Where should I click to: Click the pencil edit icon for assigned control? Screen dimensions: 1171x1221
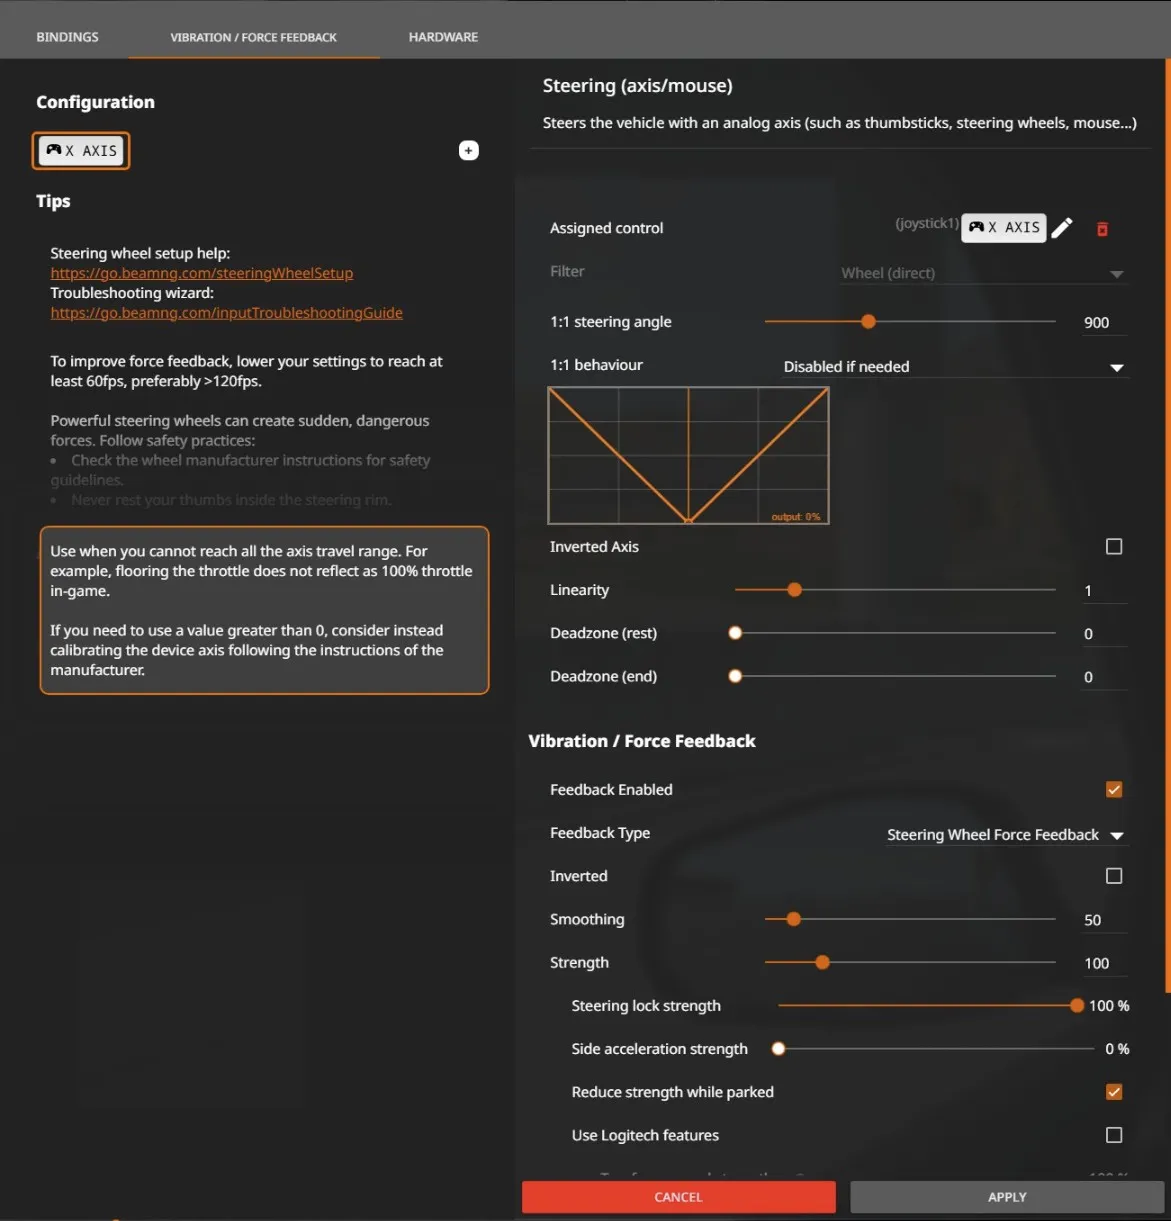coord(1062,228)
